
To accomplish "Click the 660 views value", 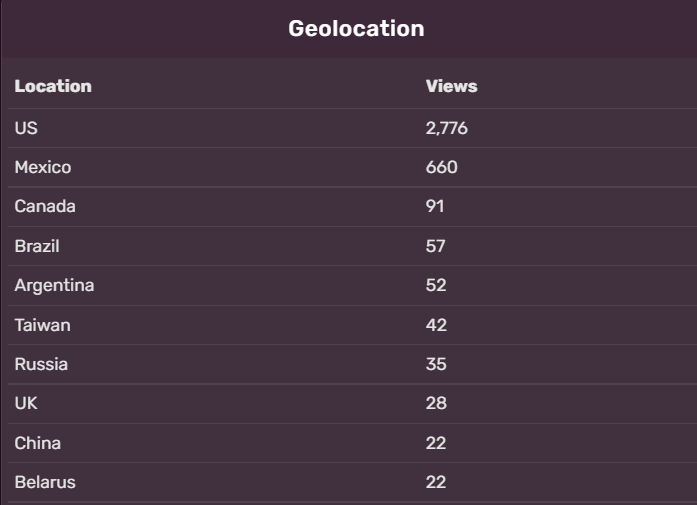I will coord(441,167).
